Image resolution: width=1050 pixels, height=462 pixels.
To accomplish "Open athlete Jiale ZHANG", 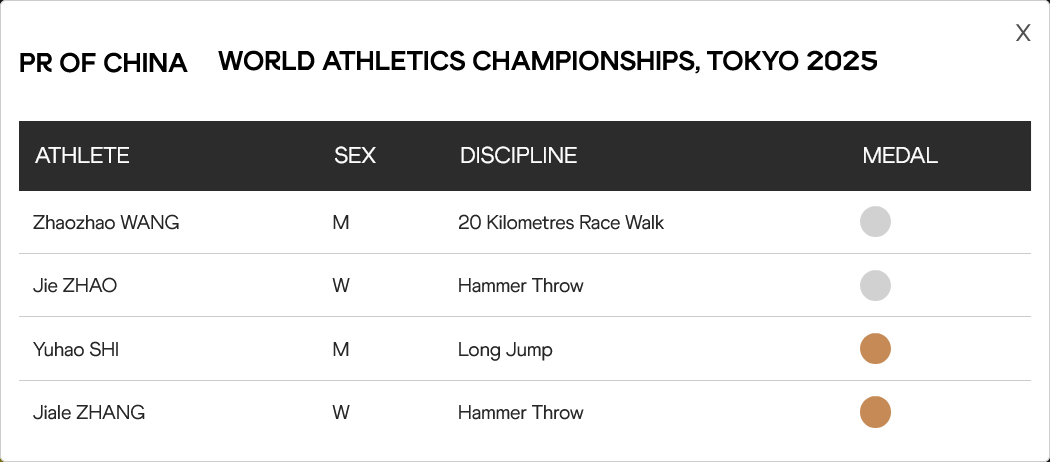I will coord(89,412).
